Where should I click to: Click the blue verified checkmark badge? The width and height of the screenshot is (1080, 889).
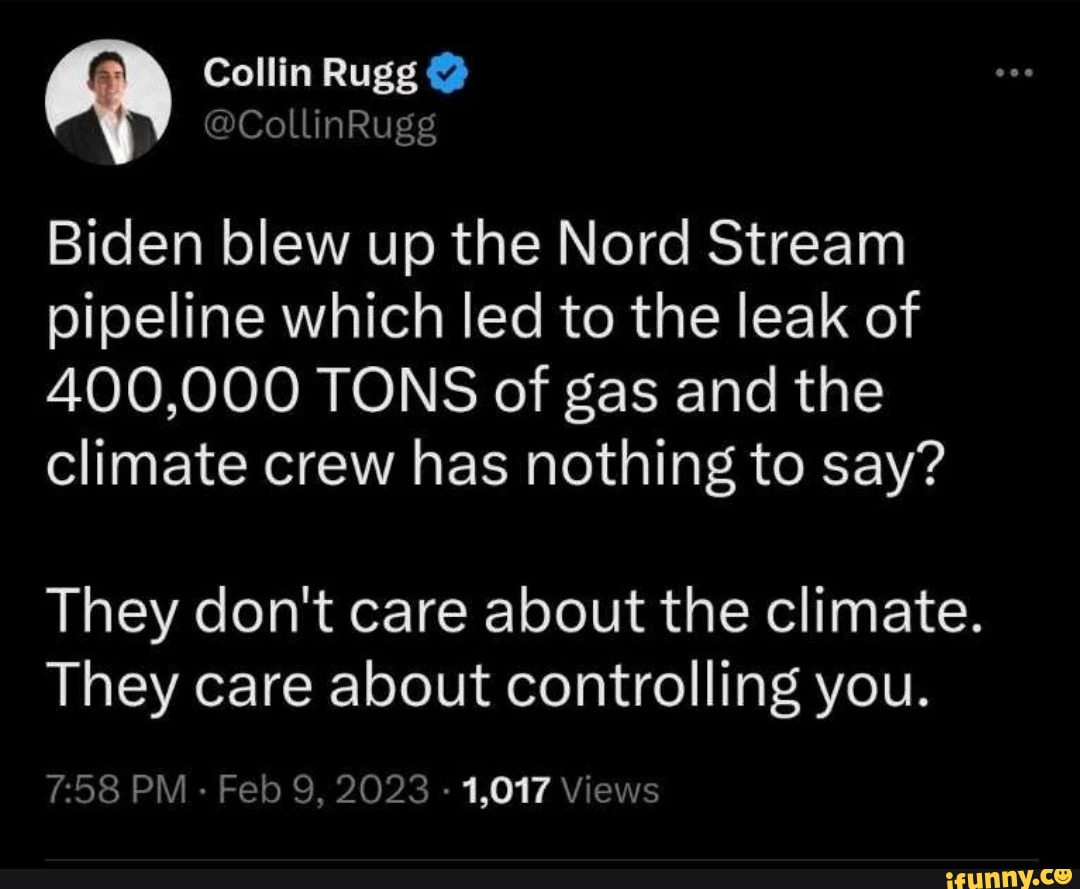(448, 74)
